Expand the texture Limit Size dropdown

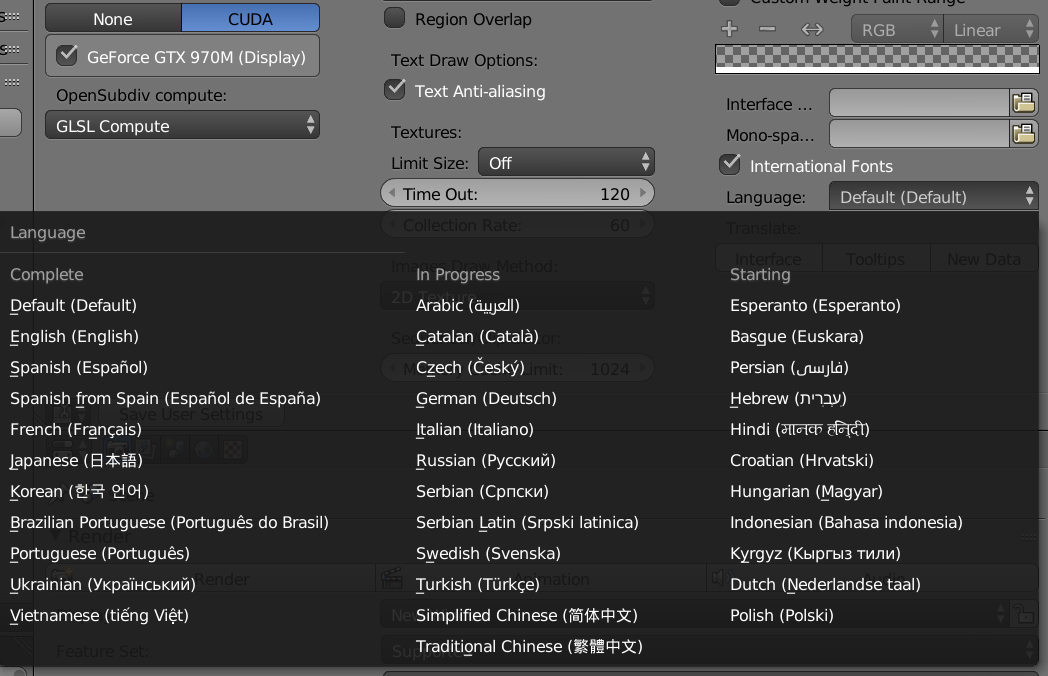click(566, 162)
